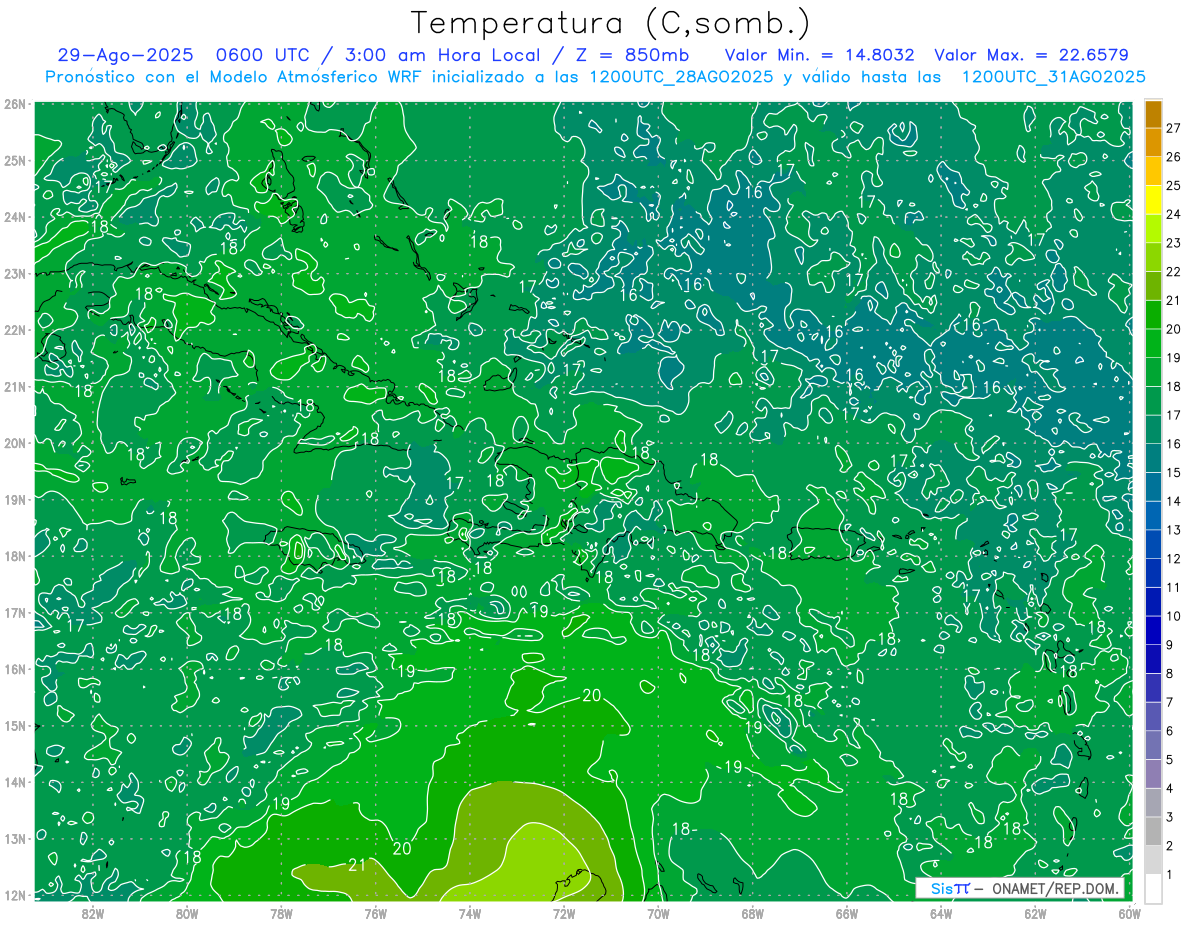Screen dimensions: 1200x927
Task: Click the "82W" longitude axis label
Action: [92, 913]
